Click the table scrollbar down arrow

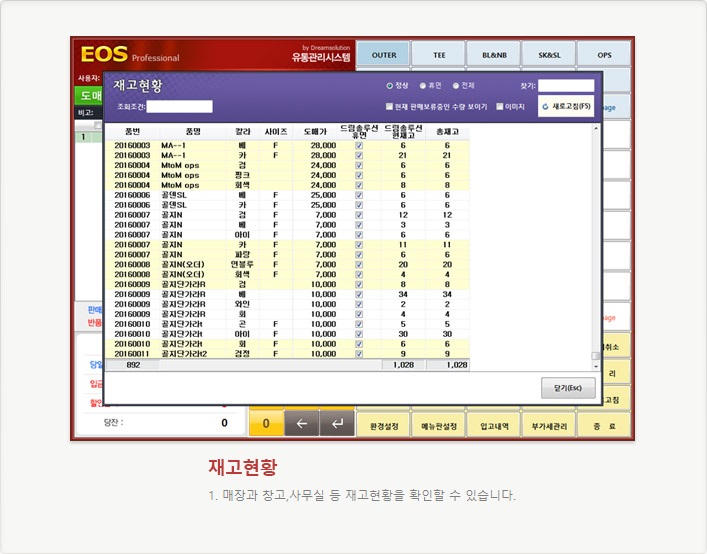596,366
